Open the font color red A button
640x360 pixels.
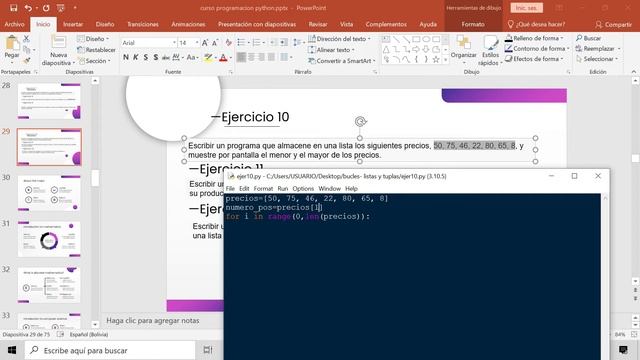[x=223, y=58]
